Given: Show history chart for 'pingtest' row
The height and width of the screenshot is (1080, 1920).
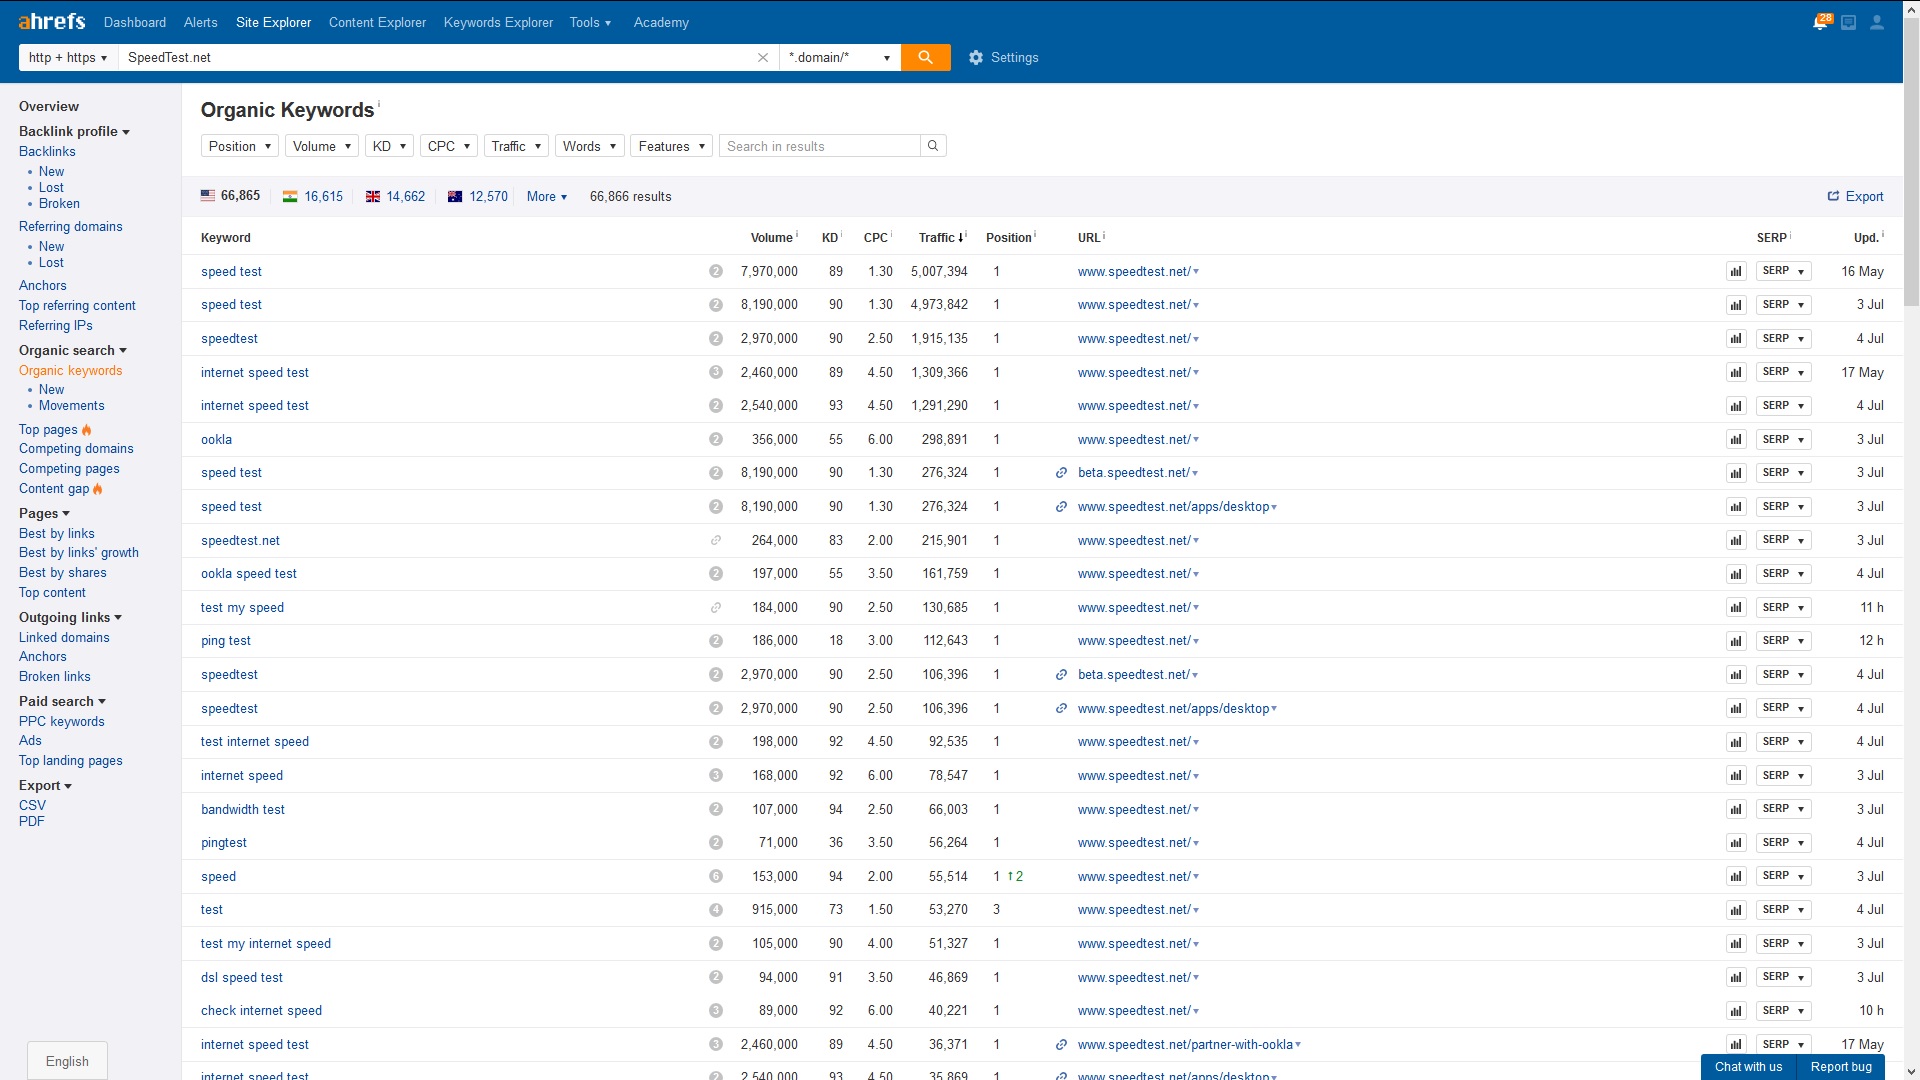Looking at the screenshot, I should 1736,843.
